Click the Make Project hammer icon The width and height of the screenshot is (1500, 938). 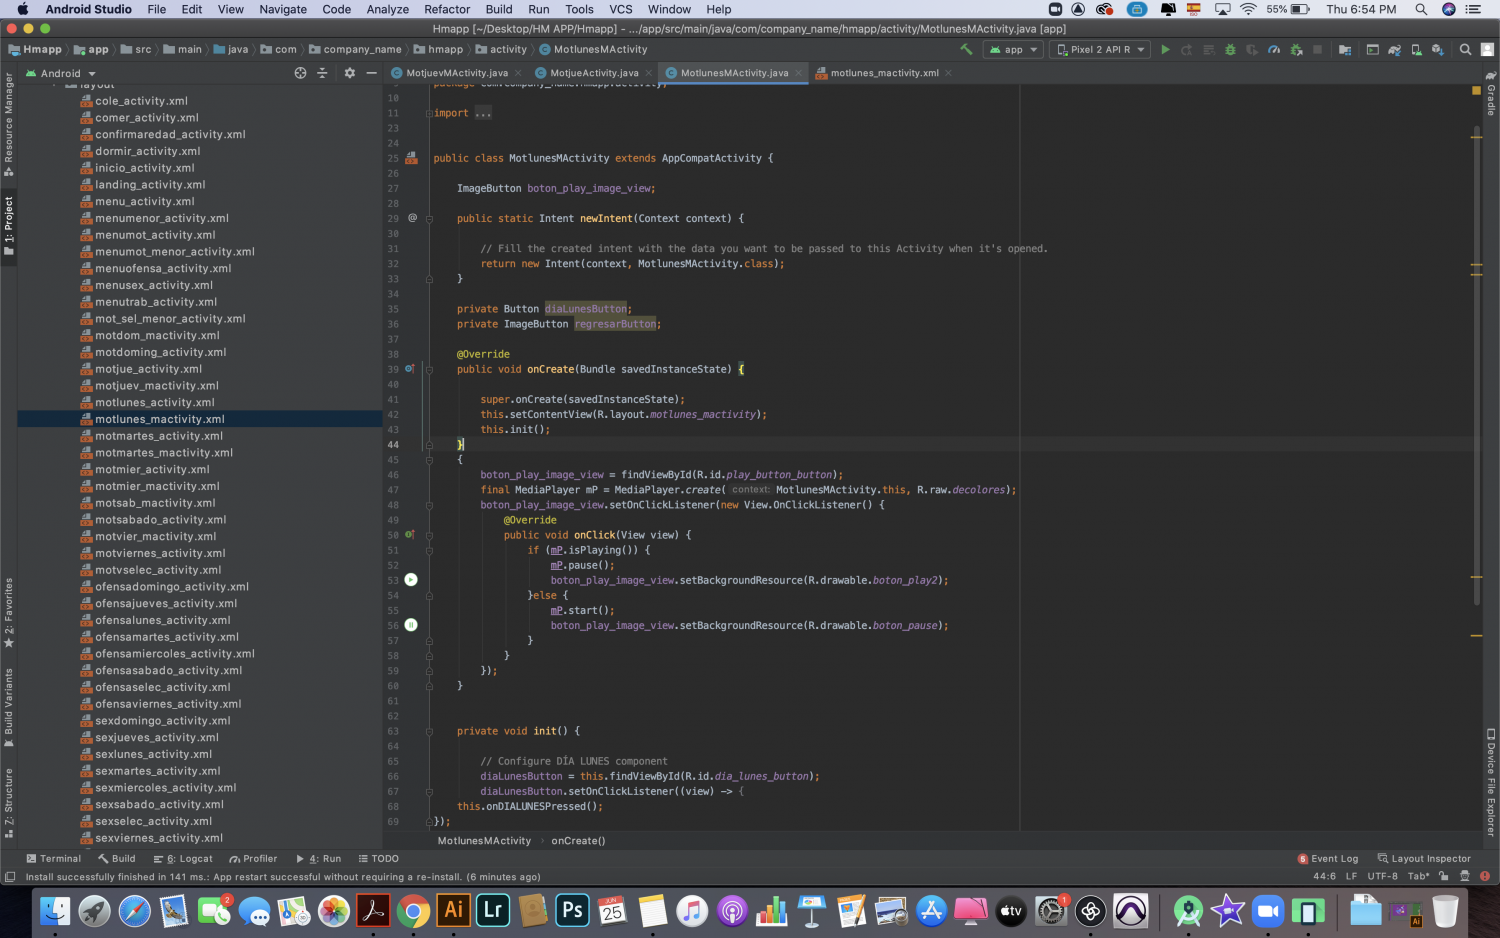[966, 49]
